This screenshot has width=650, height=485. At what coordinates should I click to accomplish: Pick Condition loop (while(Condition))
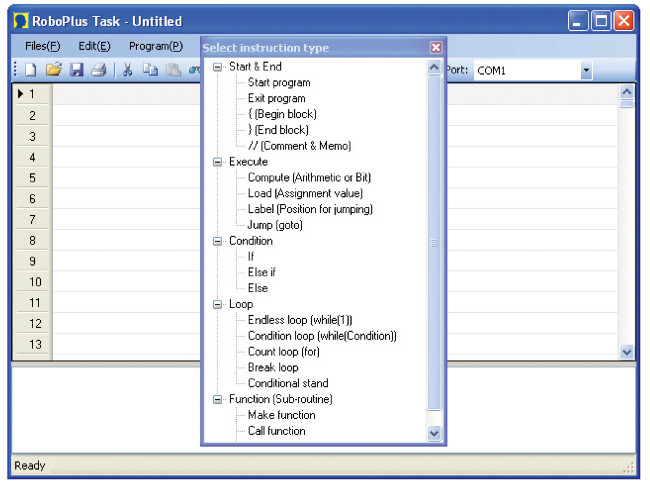click(322, 336)
